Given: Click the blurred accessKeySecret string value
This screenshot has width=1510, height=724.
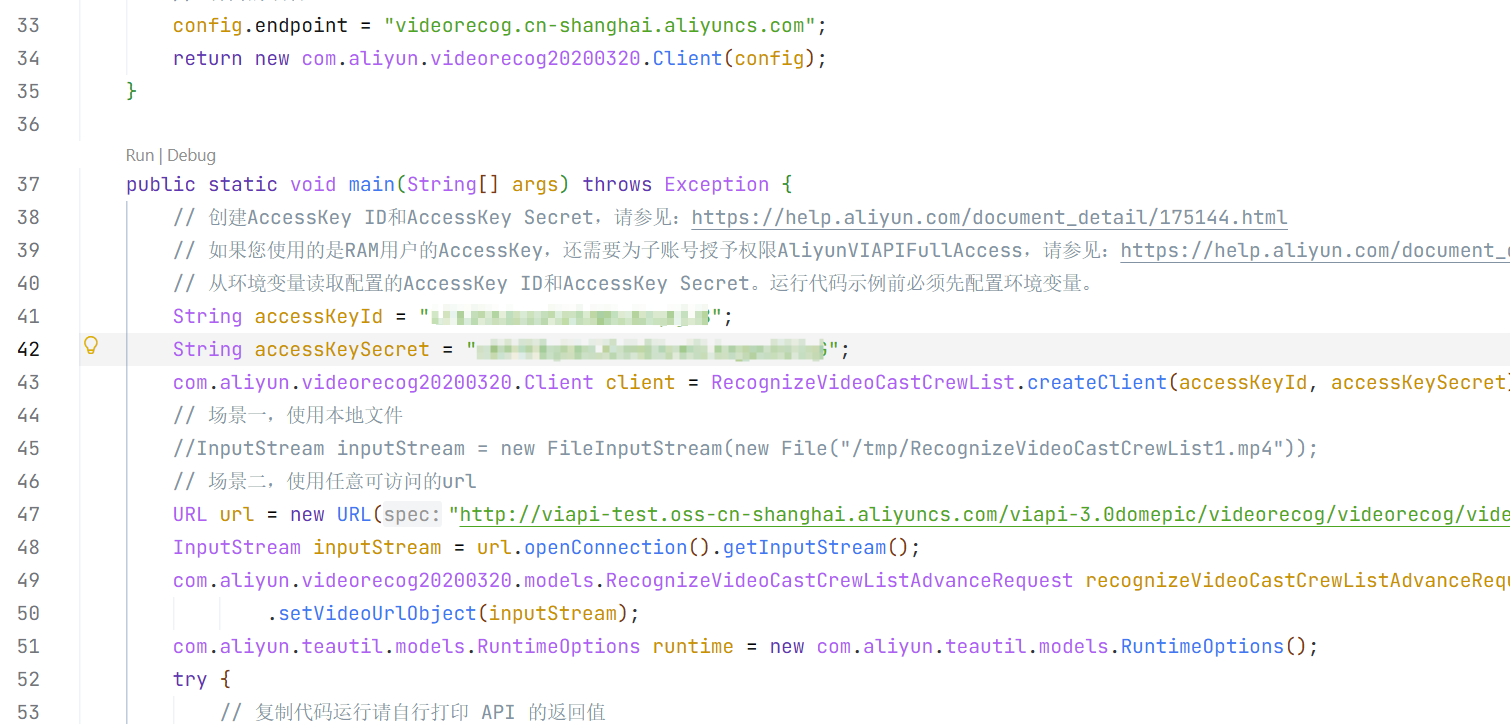Looking at the screenshot, I should click(x=652, y=349).
